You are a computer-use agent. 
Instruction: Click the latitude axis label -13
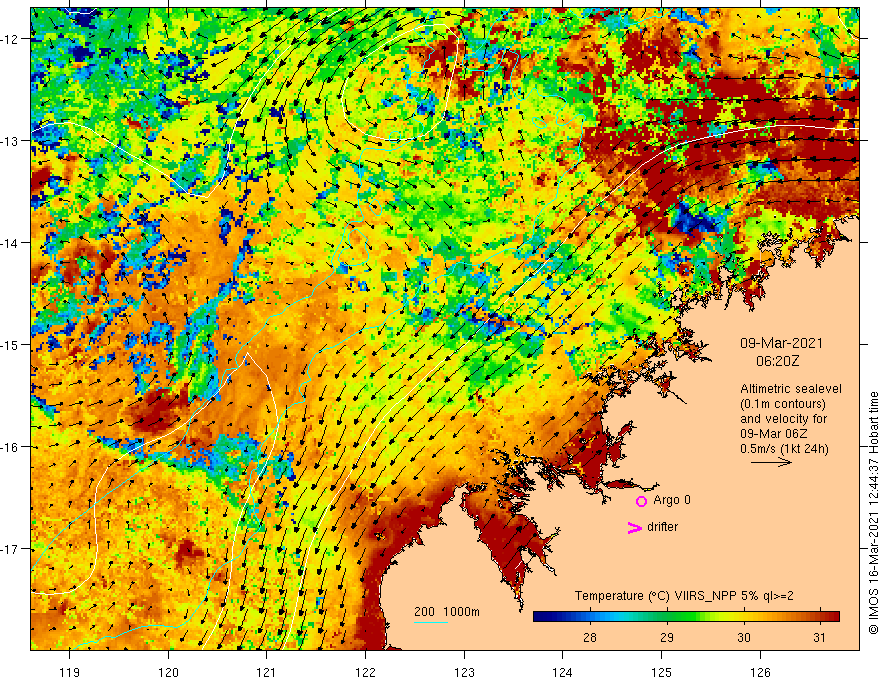[10, 141]
